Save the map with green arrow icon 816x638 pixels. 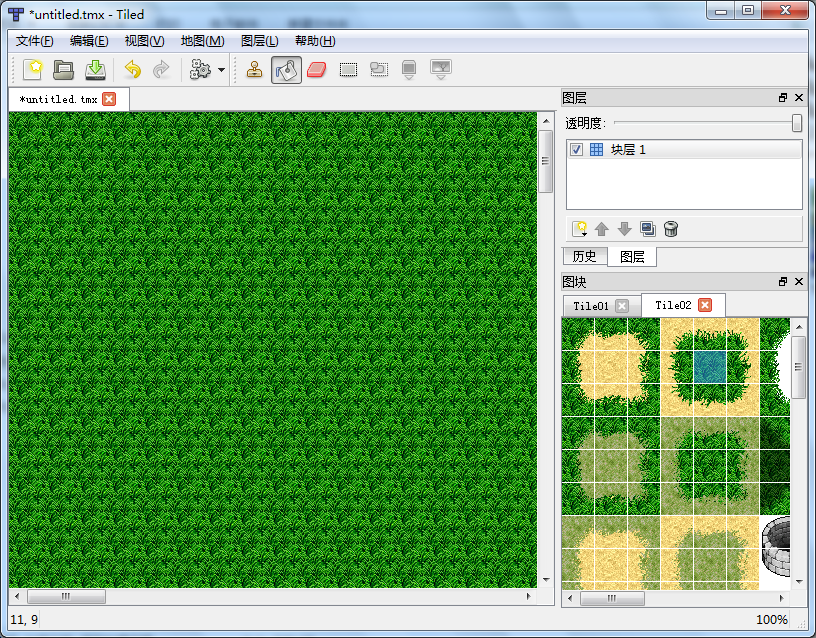coord(95,69)
